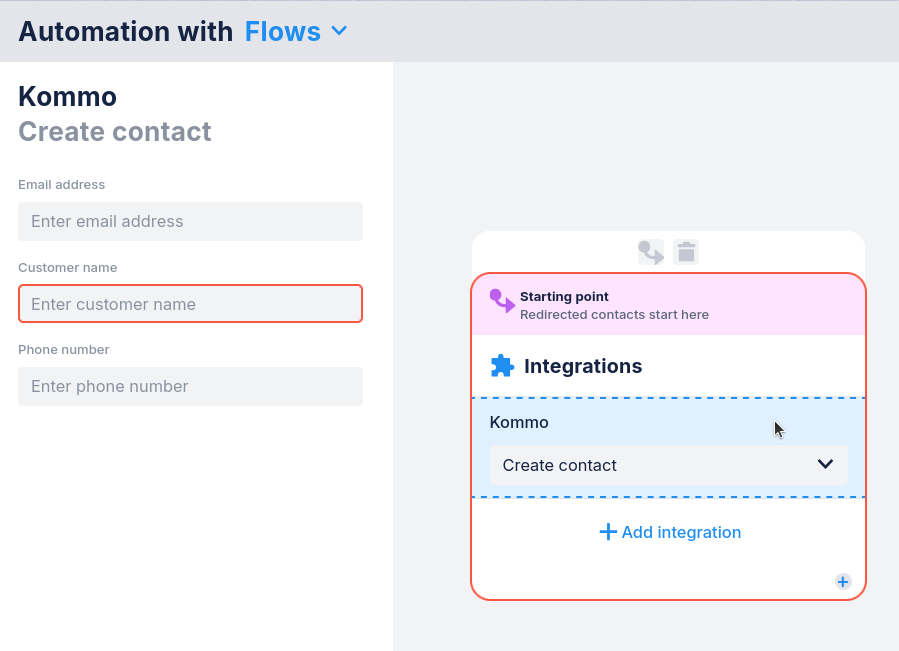Click the down chevron in Create contact selector
This screenshot has height=651, width=899.
[x=825, y=464]
